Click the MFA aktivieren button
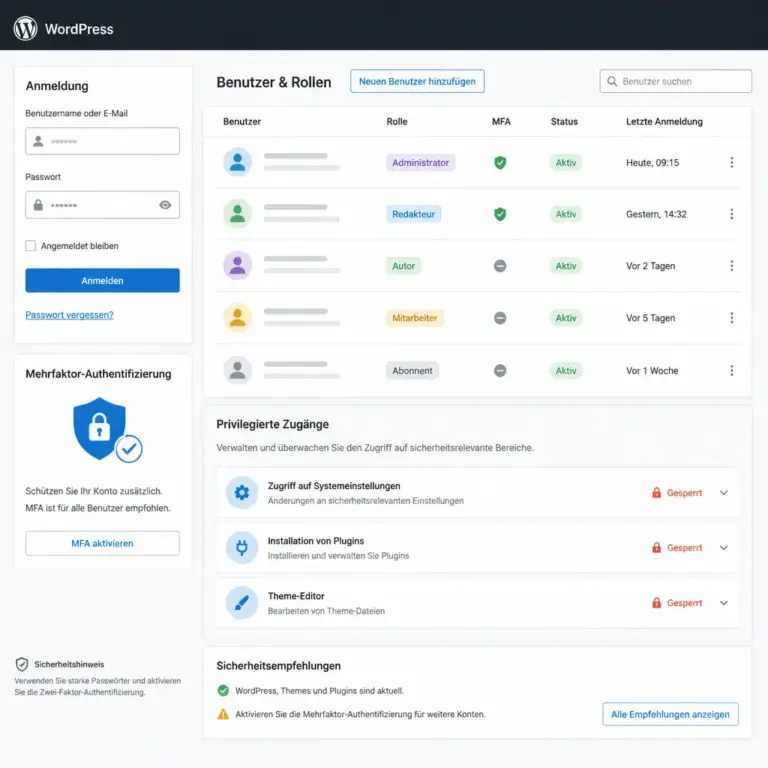768x768 pixels. [x=102, y=543]
